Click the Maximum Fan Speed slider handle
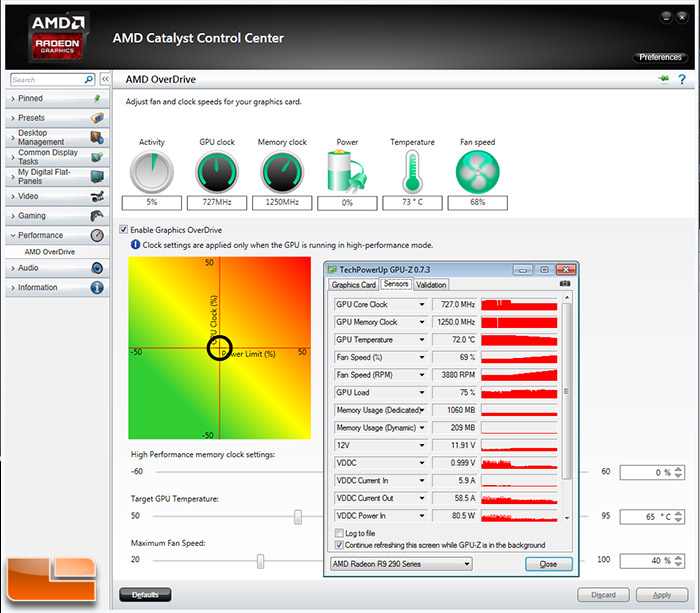Viewport: 700px width, 613px height. (x=260, y=561)
